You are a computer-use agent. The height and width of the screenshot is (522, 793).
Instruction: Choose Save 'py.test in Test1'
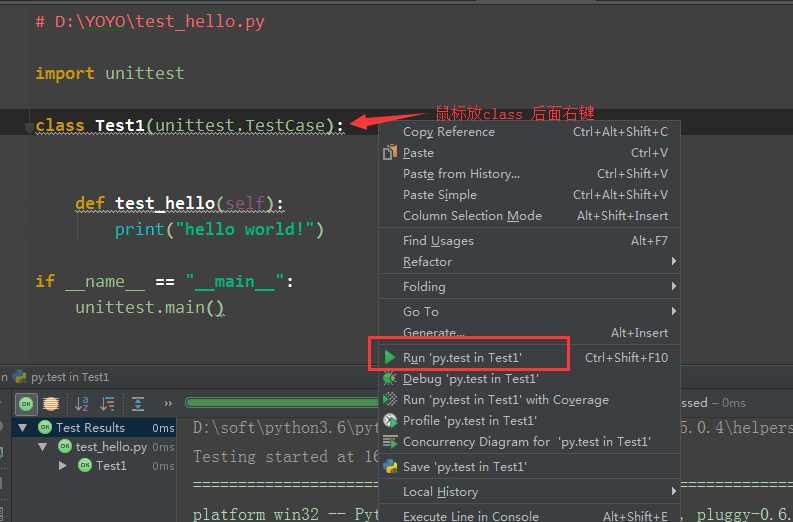[x=530, y=466]
